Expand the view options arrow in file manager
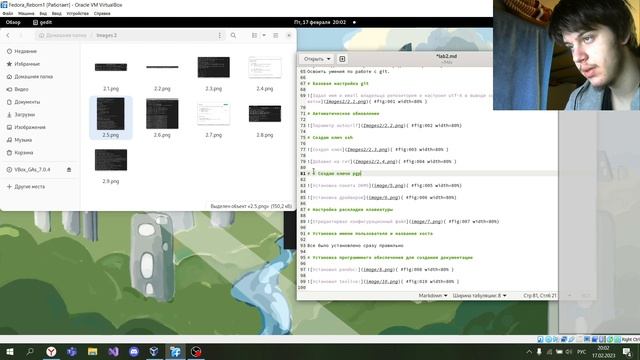This screenshot has height=360, width=640. 264,36
